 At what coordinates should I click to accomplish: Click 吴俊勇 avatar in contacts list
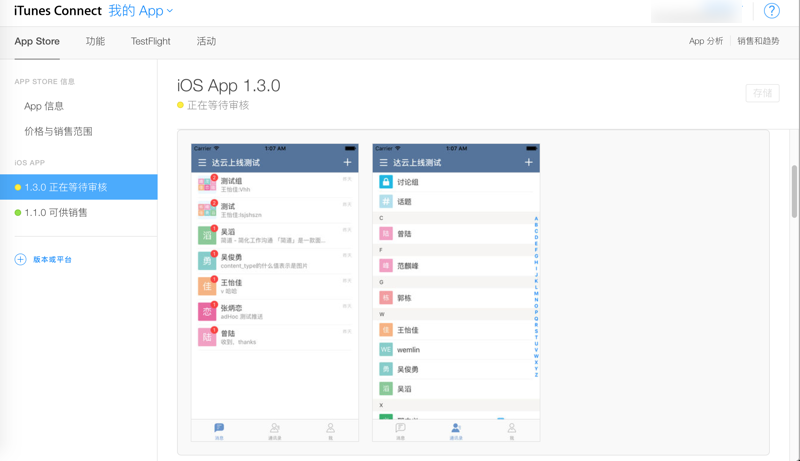[386, 369]
